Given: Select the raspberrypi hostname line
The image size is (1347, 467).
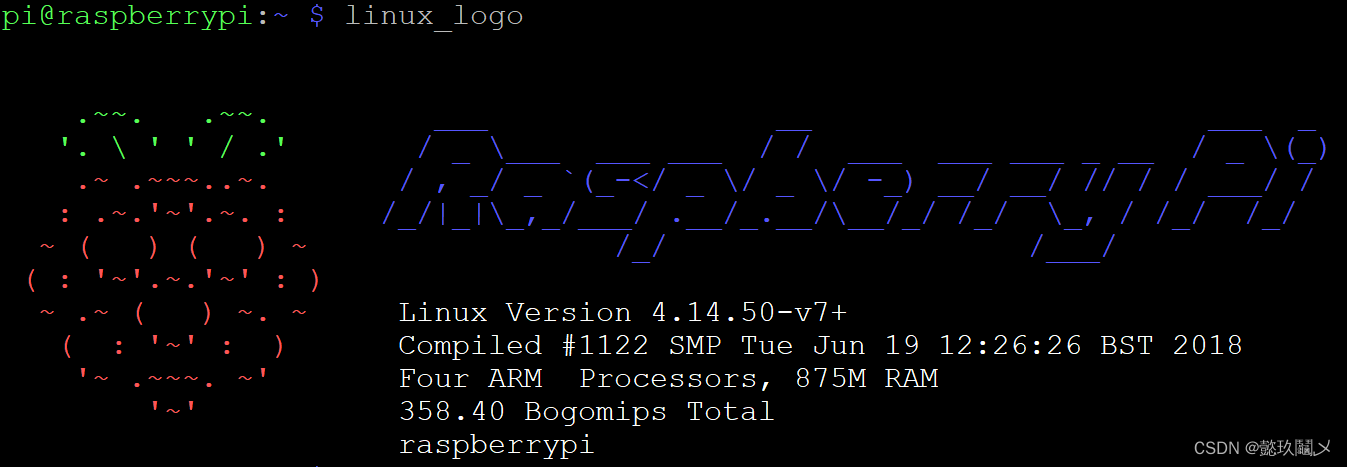Looking at the screenshot, I should [x=496, y=446].
